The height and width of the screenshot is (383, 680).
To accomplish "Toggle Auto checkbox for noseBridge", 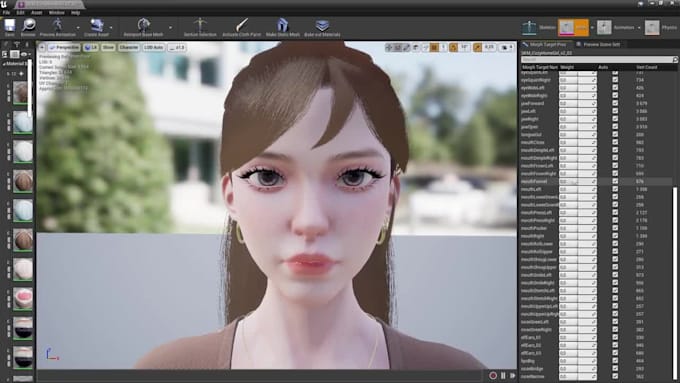I will [x=615, y=369].
